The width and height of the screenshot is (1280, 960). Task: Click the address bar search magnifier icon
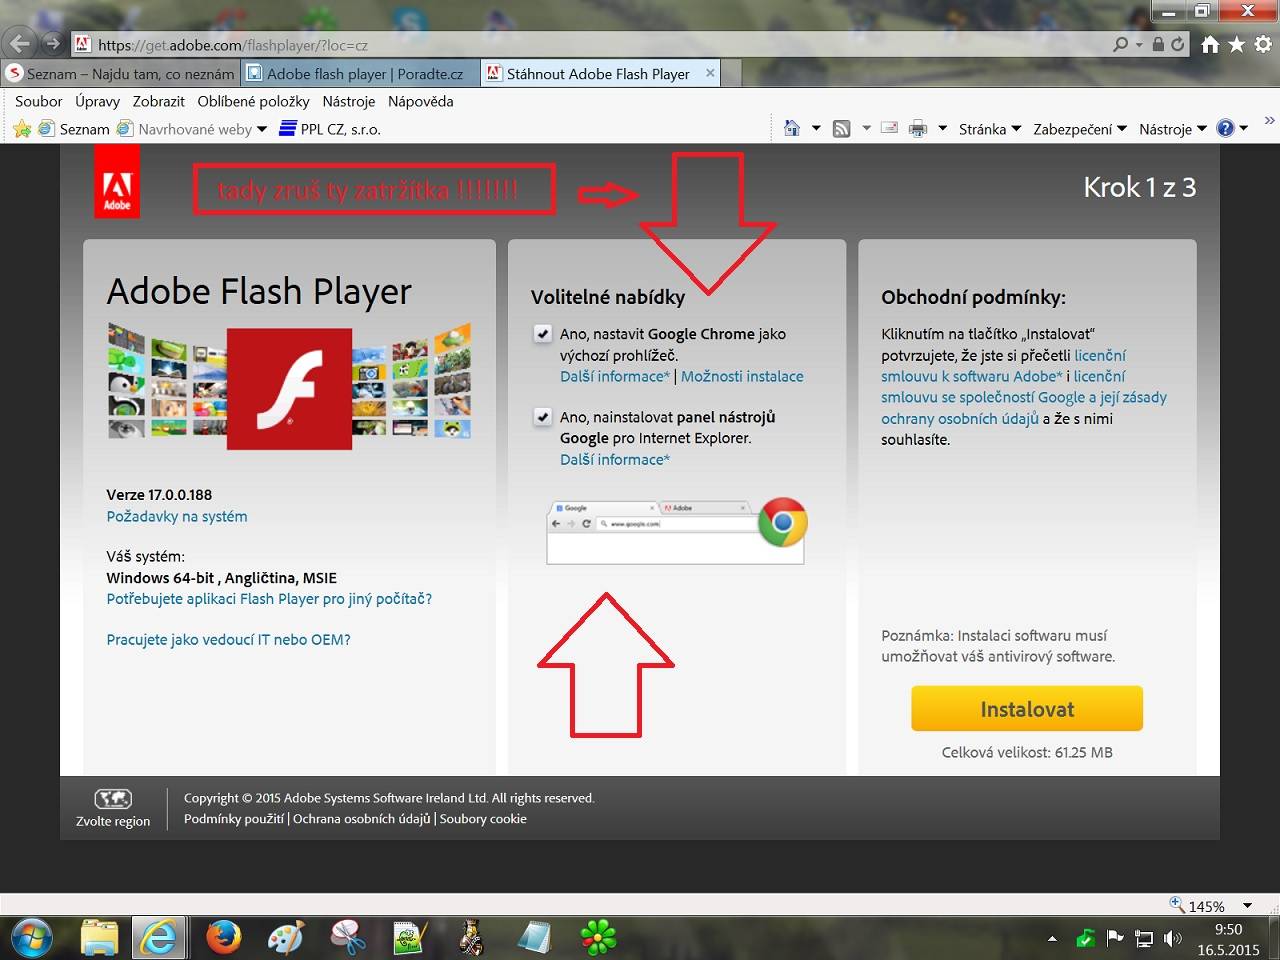click(1121, 44)
